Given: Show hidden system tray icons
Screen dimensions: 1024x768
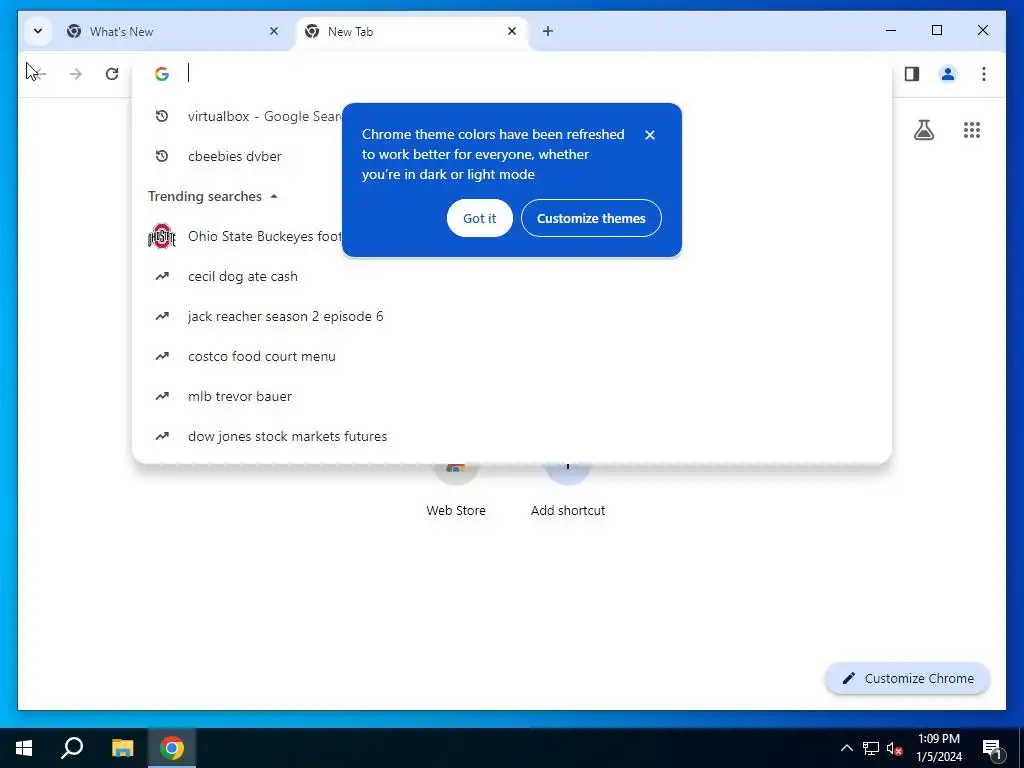Looking at the screenshot, I should [x=846, y=748].
